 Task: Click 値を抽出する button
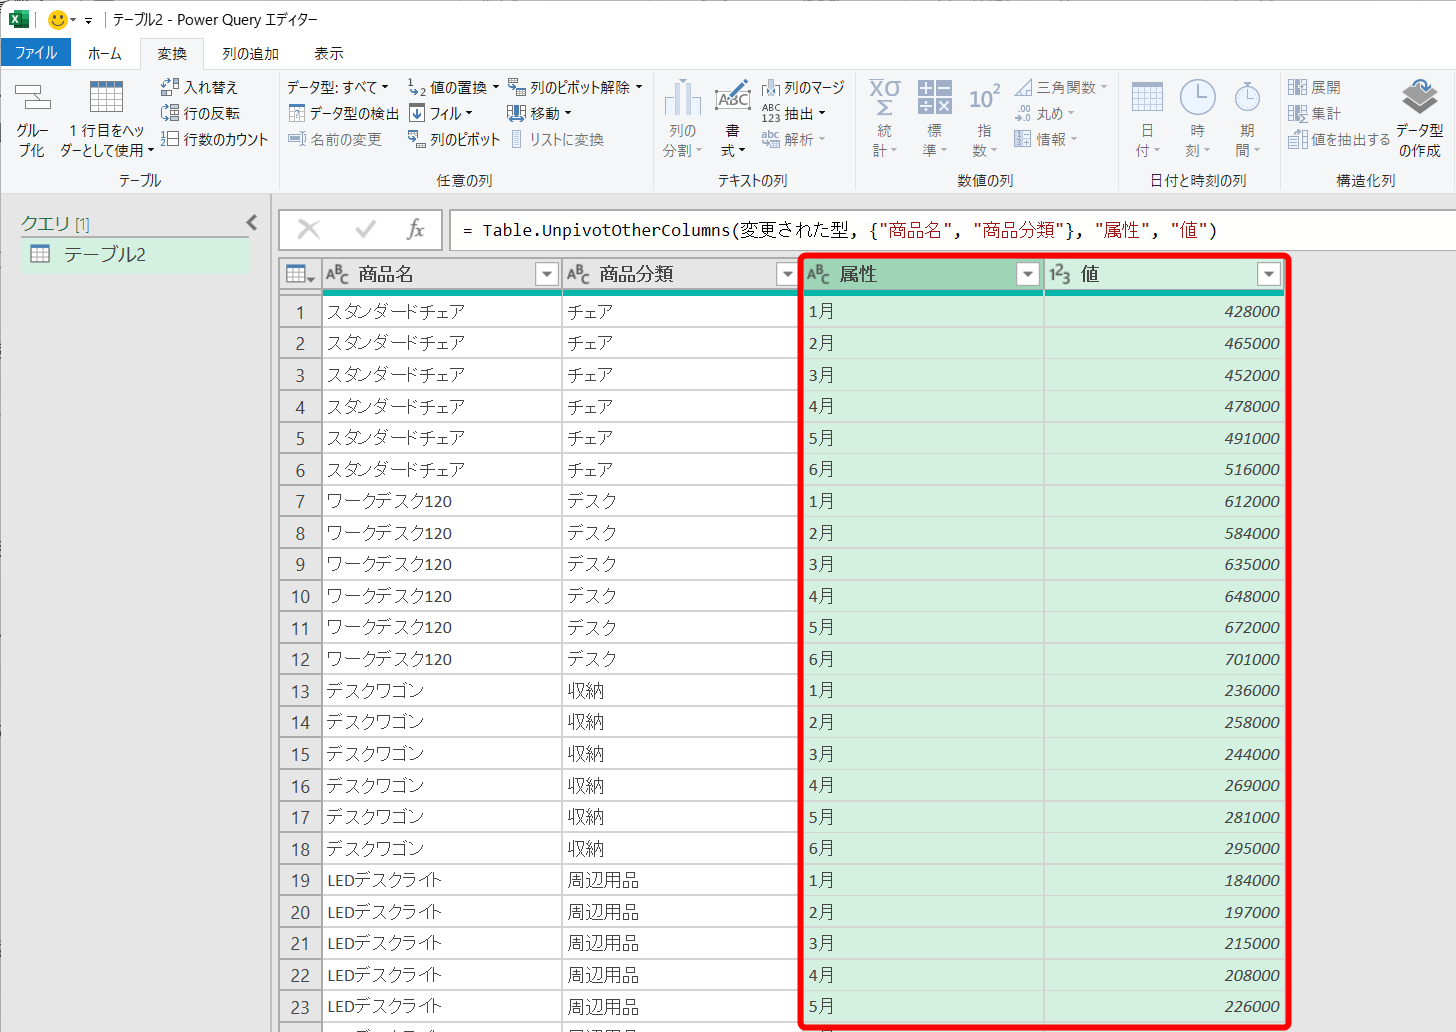pyautogui.click(x=1339, y=139)
